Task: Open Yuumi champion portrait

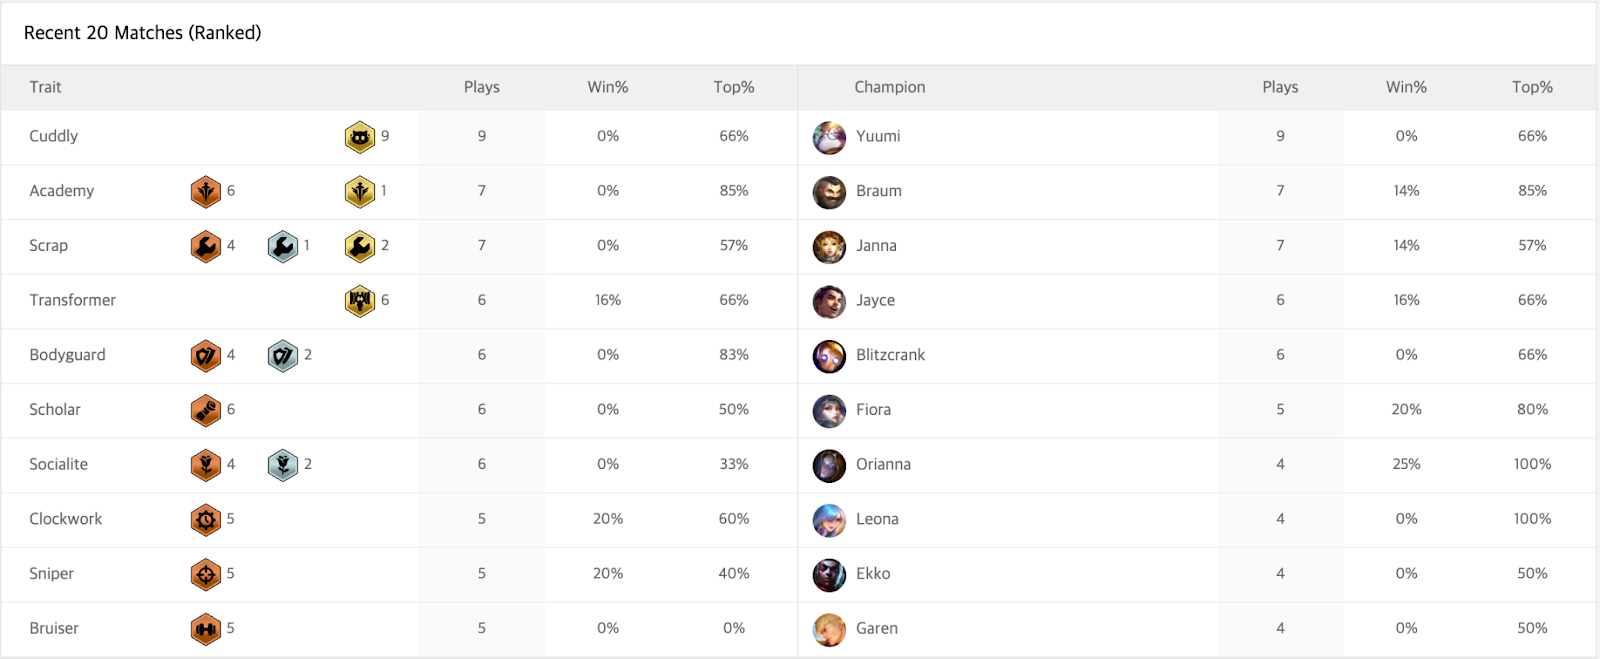Action: tap(829, 137)
